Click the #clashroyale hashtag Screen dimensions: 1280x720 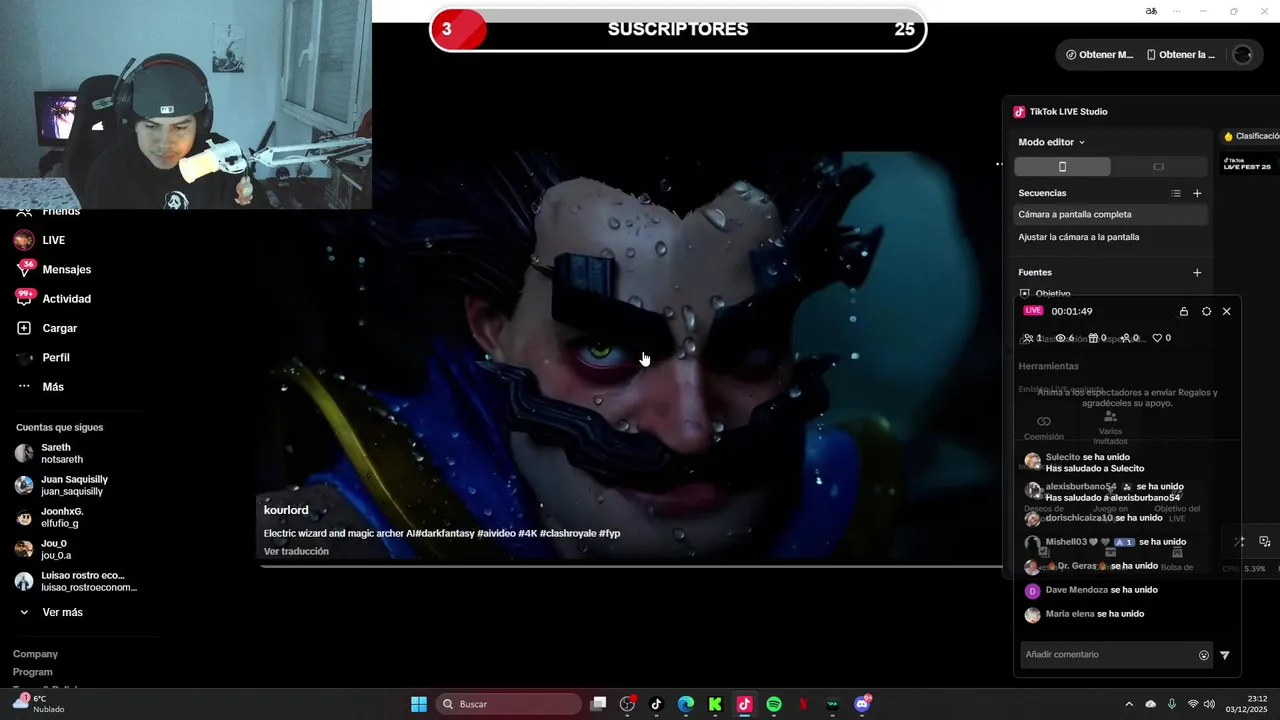(x=567, y=533)
